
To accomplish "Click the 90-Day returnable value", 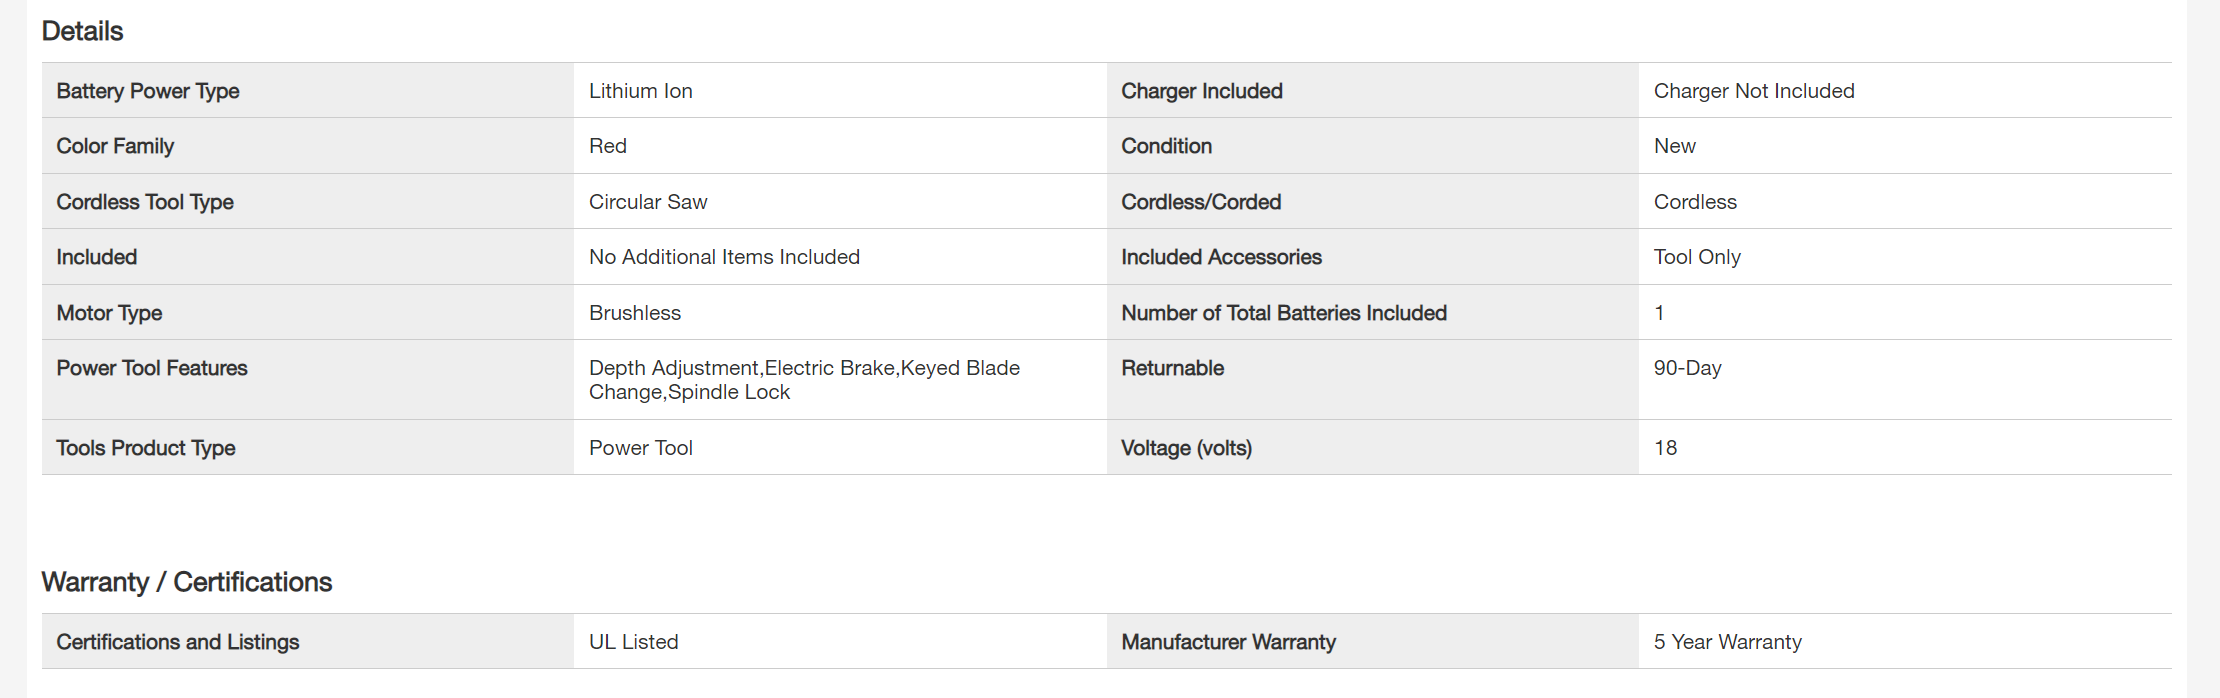I will (x=1687, y=368).
